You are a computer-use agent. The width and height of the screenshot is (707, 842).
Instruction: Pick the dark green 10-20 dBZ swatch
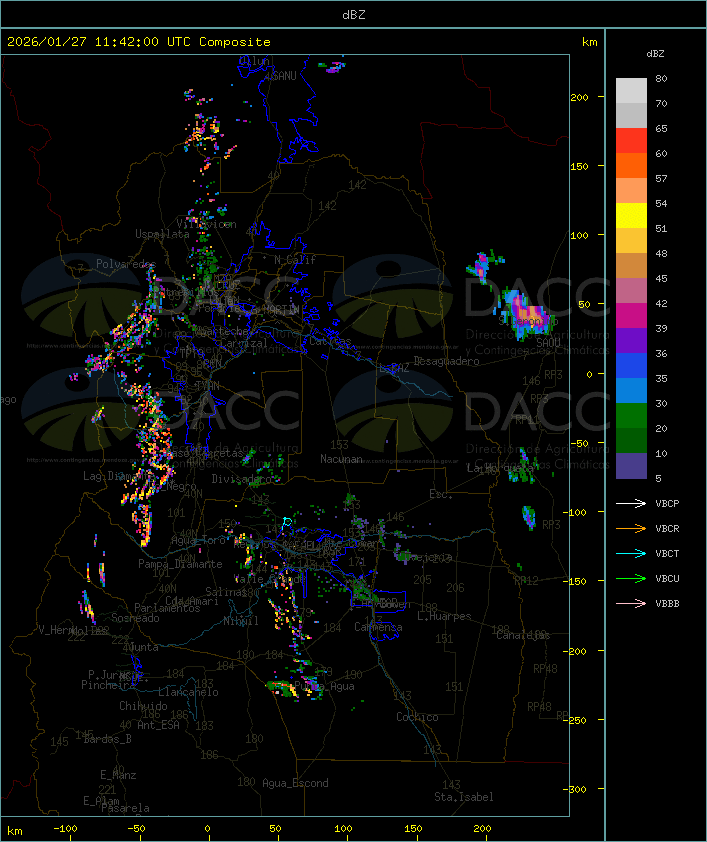click(631, 440)
